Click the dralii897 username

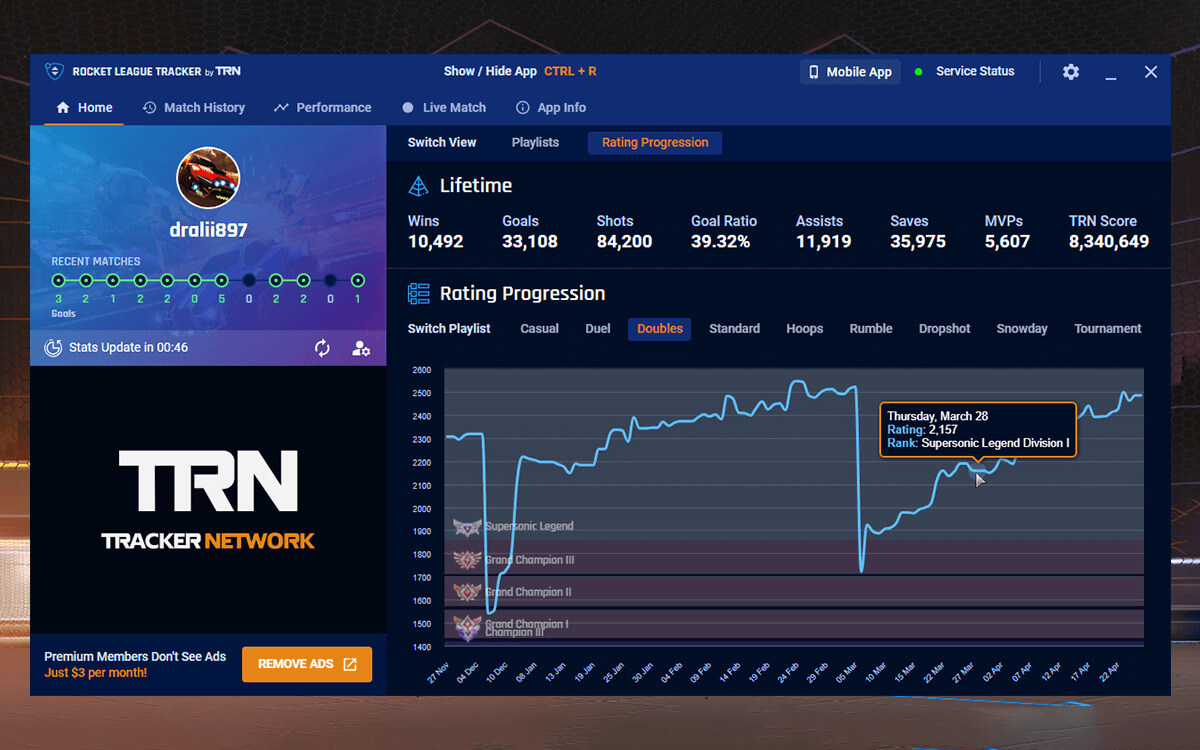tap(208, 230)
